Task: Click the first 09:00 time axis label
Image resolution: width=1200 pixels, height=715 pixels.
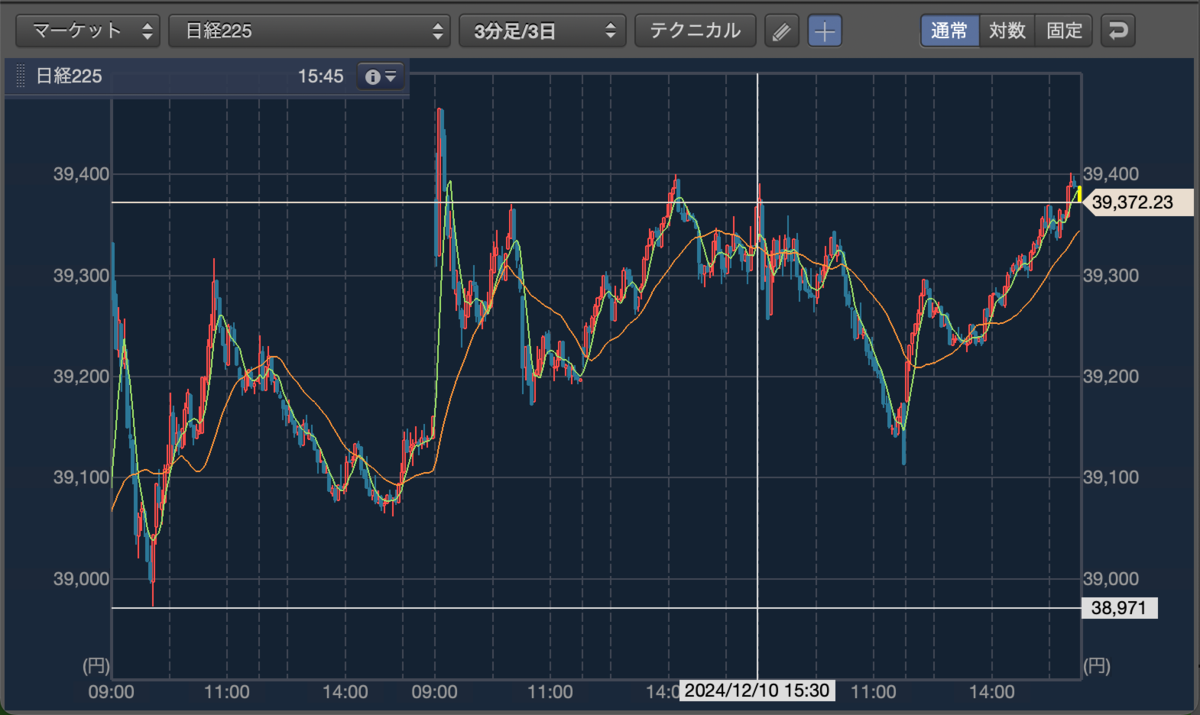Action: pyautogui.click(x=112, y=691)
